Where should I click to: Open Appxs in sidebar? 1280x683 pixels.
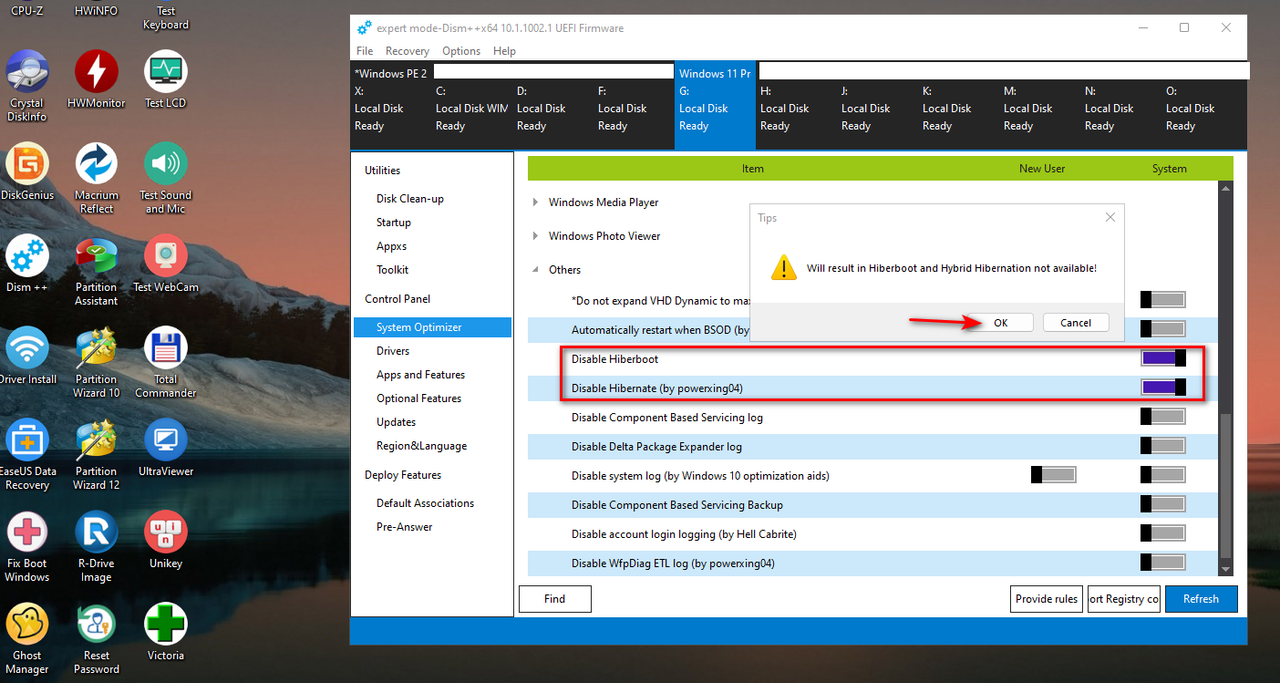click(392, 246)
